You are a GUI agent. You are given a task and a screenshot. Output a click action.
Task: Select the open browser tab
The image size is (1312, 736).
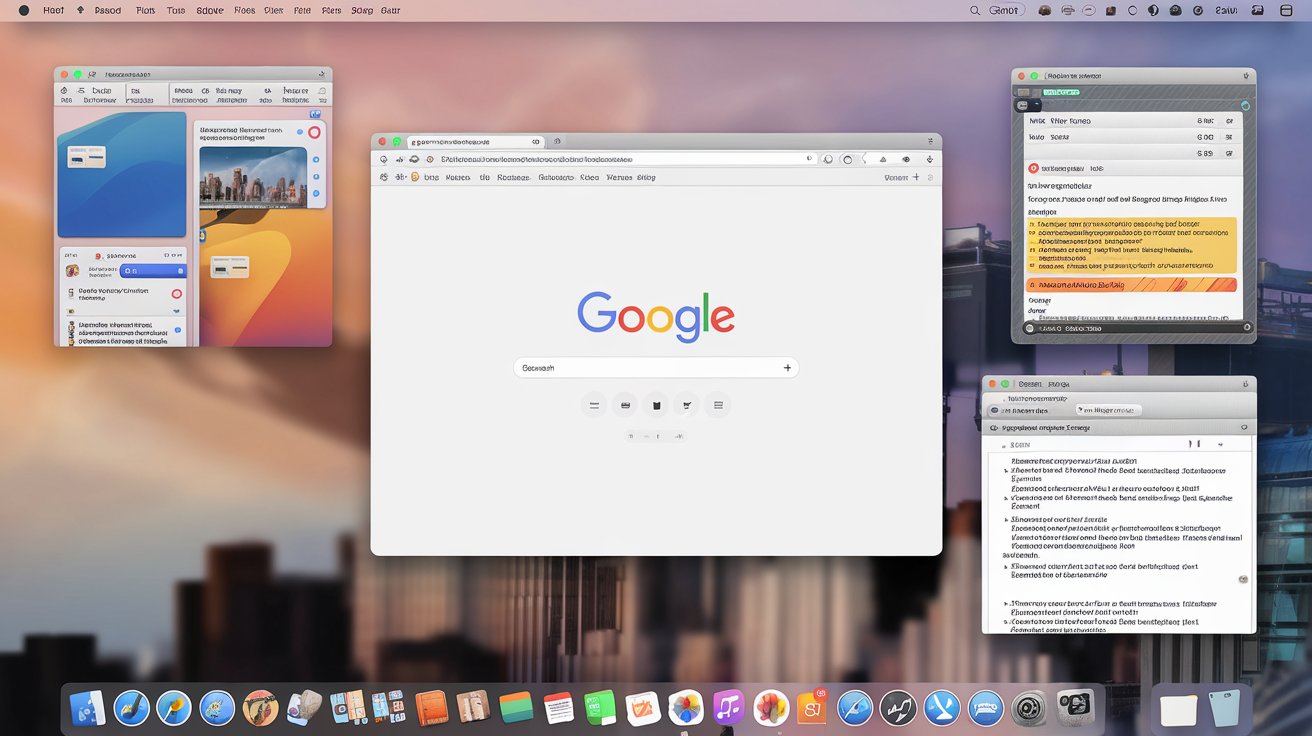click(x=474, y=142)
